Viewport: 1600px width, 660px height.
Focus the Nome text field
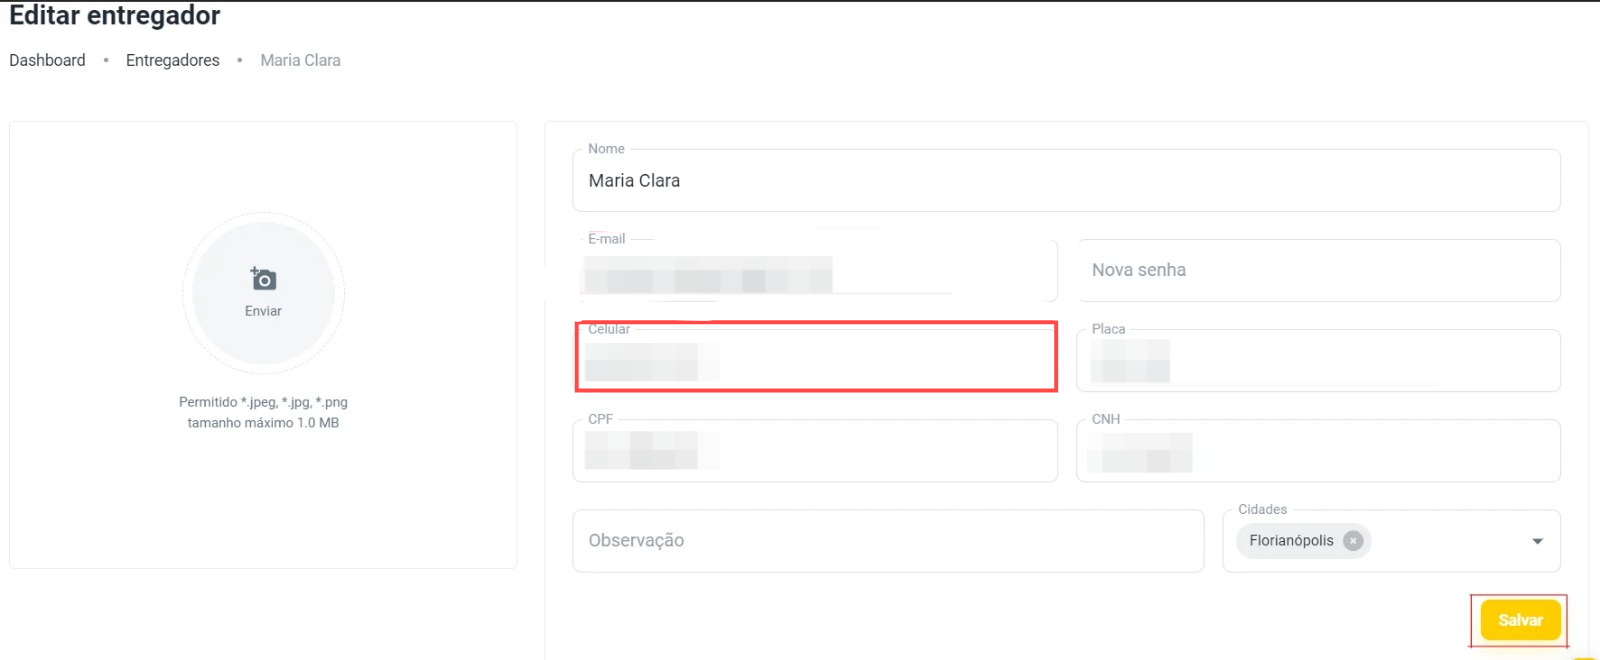[1065, 181]
